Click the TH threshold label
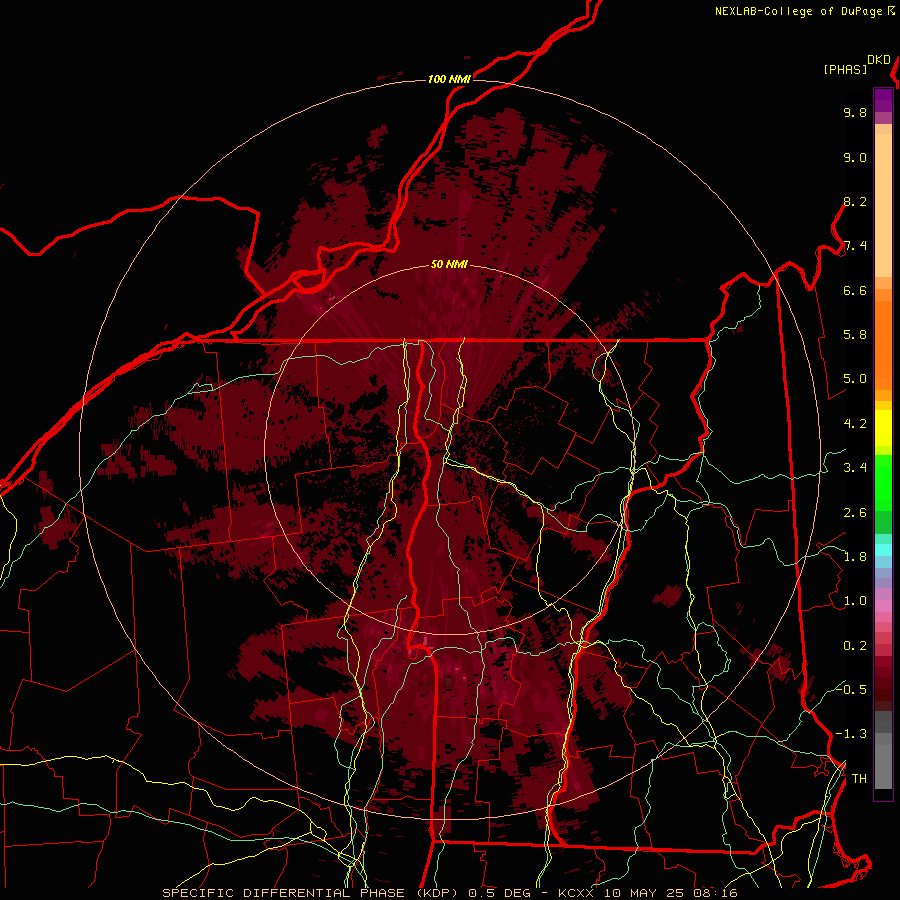 coord(859,779)
